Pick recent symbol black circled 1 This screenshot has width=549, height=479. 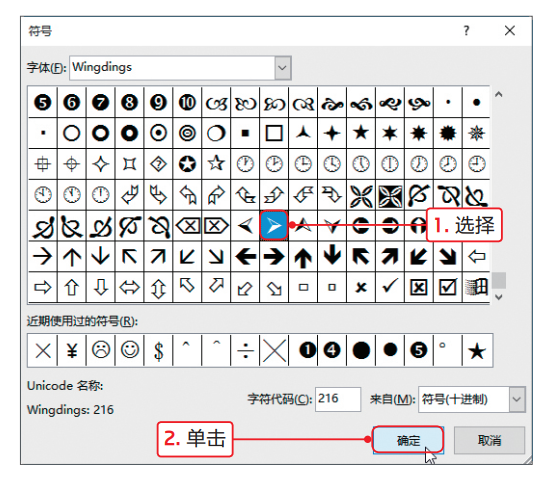307,350
